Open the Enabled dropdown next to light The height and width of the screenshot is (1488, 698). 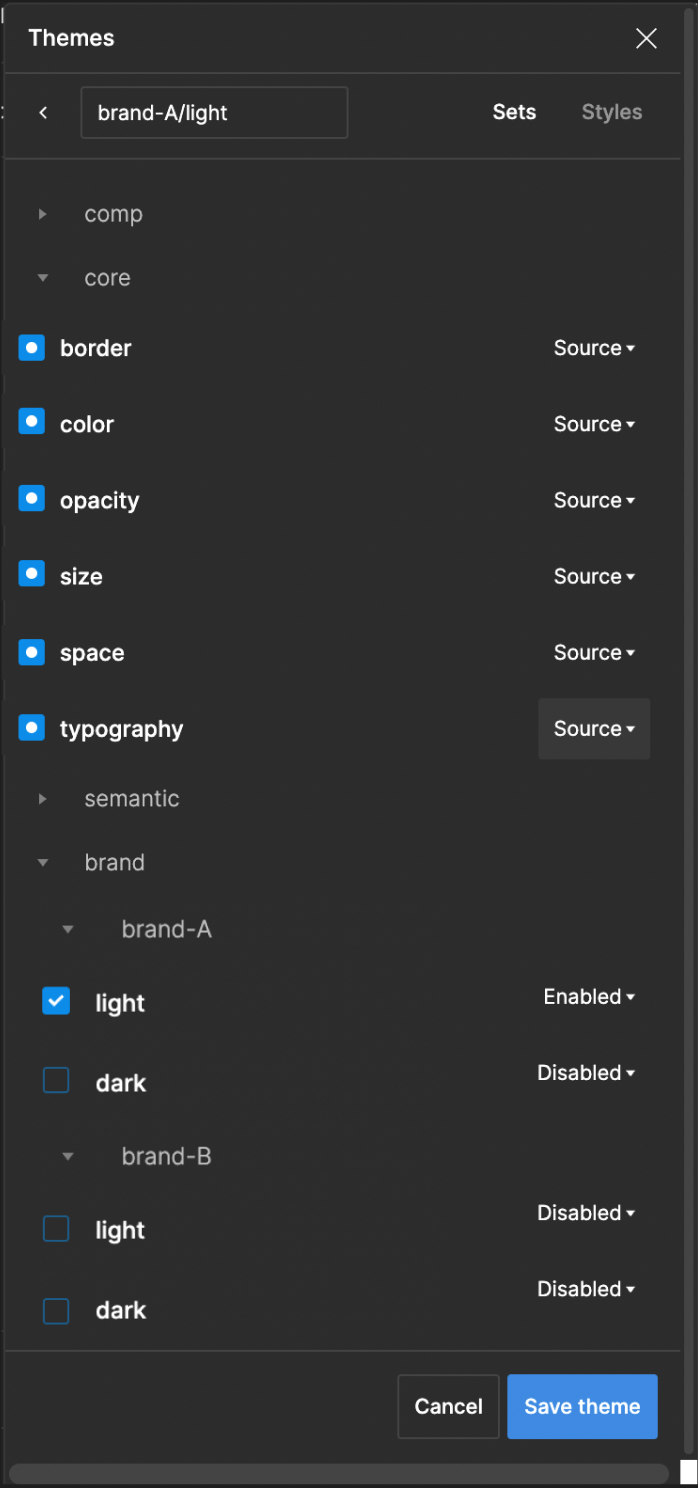click(589, 996)
